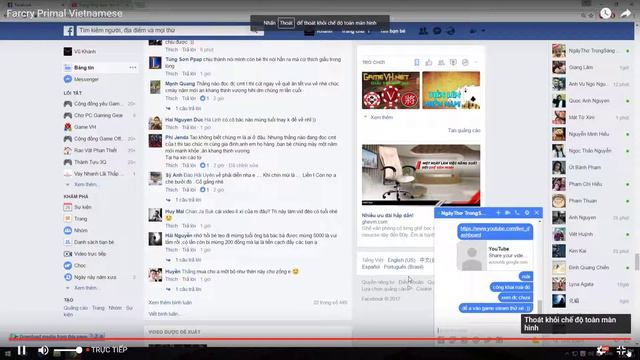The width and height of the screenshot is (640, 360).
Task: Click the round icon in Trò chơi panel
Action: (x=465, y=62)
